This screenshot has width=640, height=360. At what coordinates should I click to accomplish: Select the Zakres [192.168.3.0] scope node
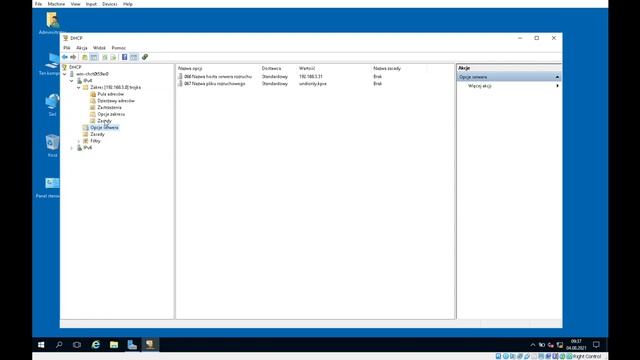[116, 87]
